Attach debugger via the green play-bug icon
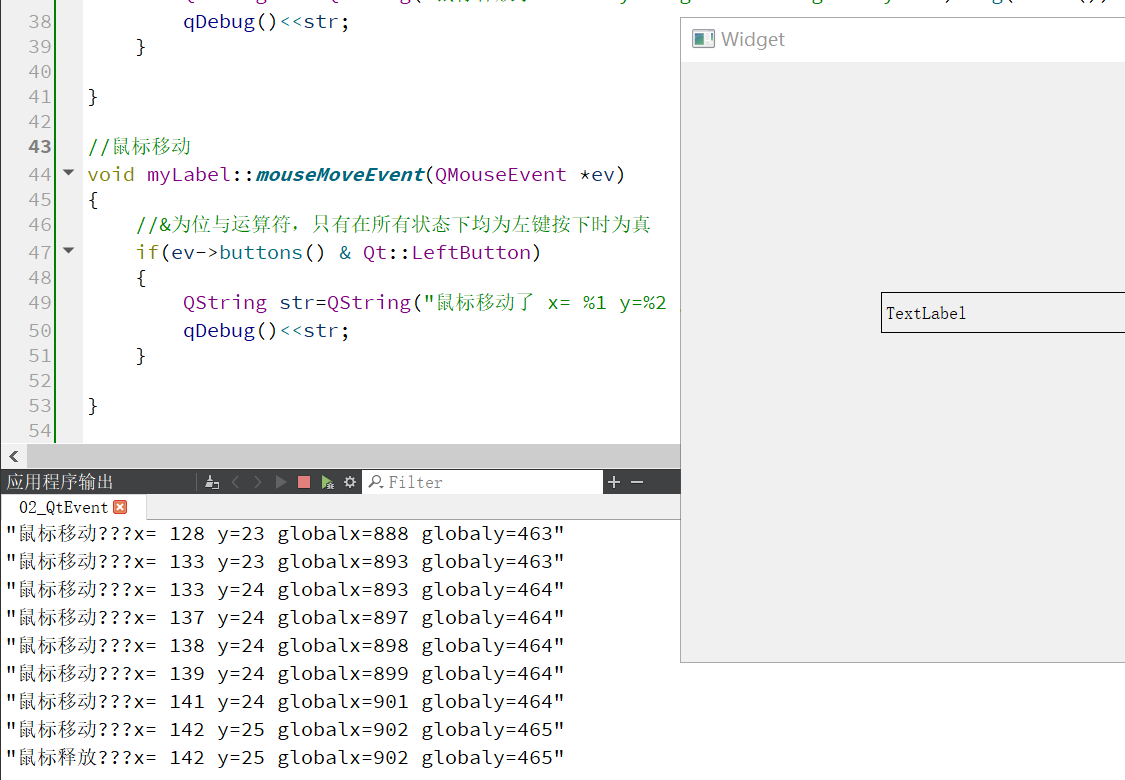The width and height of the screenshot is (1125, 780). click(327, 482)
